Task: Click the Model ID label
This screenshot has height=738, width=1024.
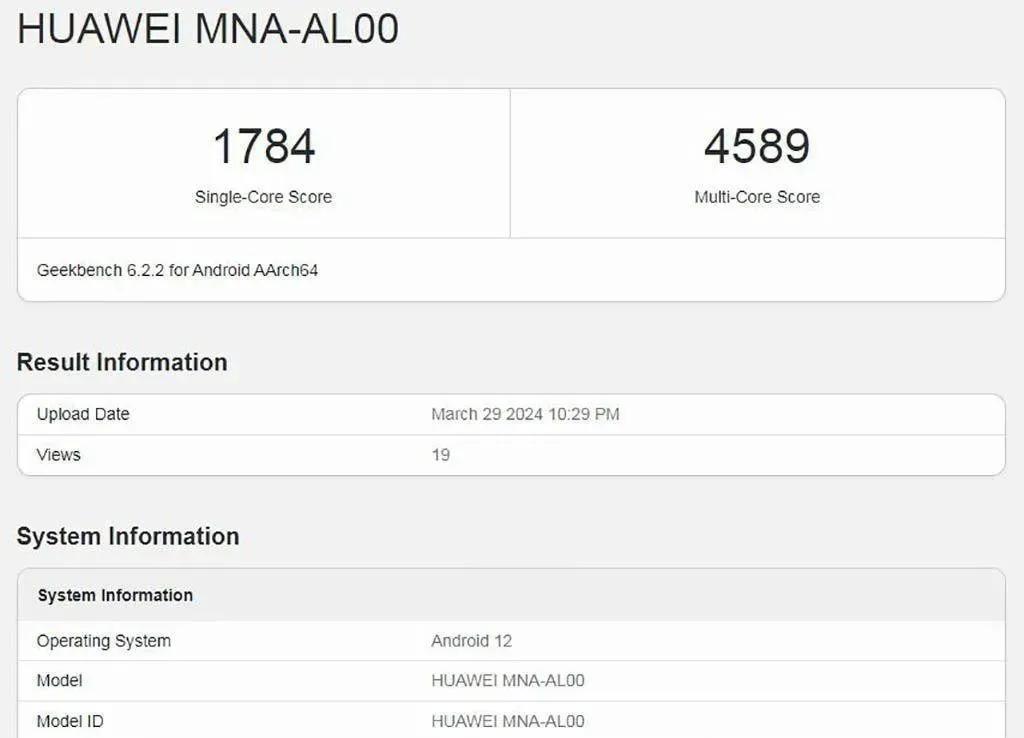Action: point(70,721)
